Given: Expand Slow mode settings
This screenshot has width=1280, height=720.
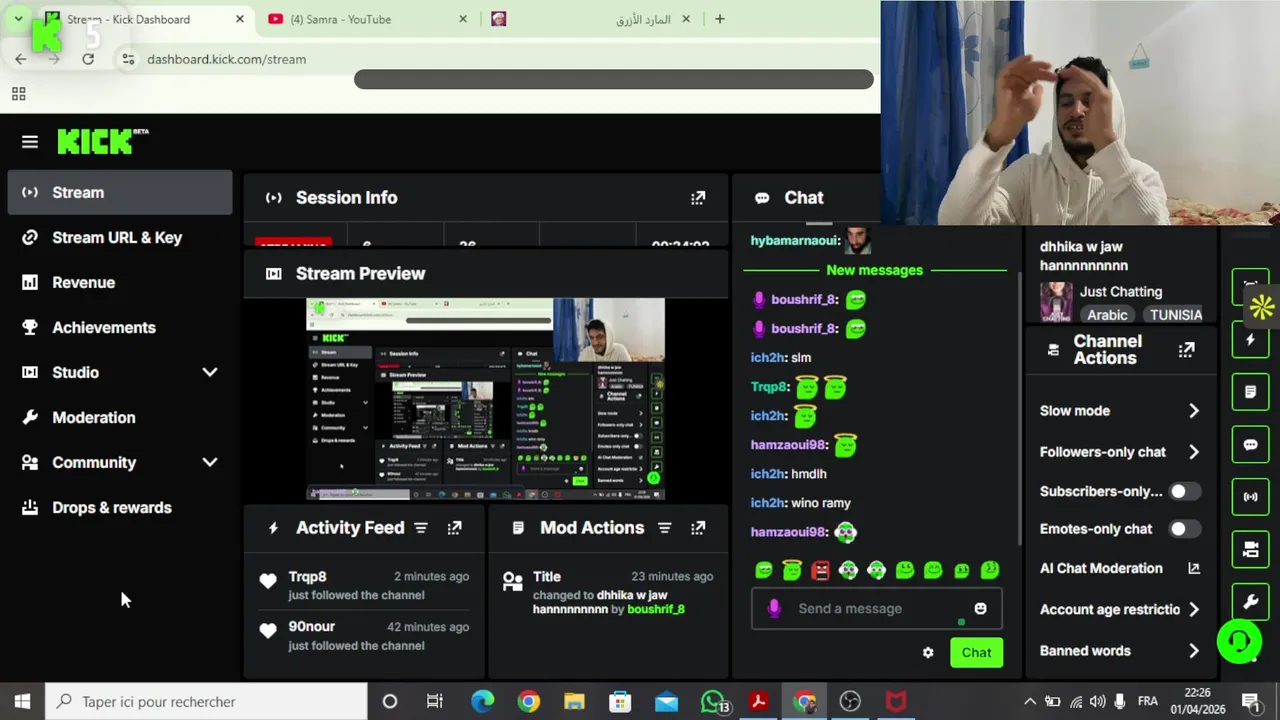Looking at the screenshot, I should [x=1193, y=411].
